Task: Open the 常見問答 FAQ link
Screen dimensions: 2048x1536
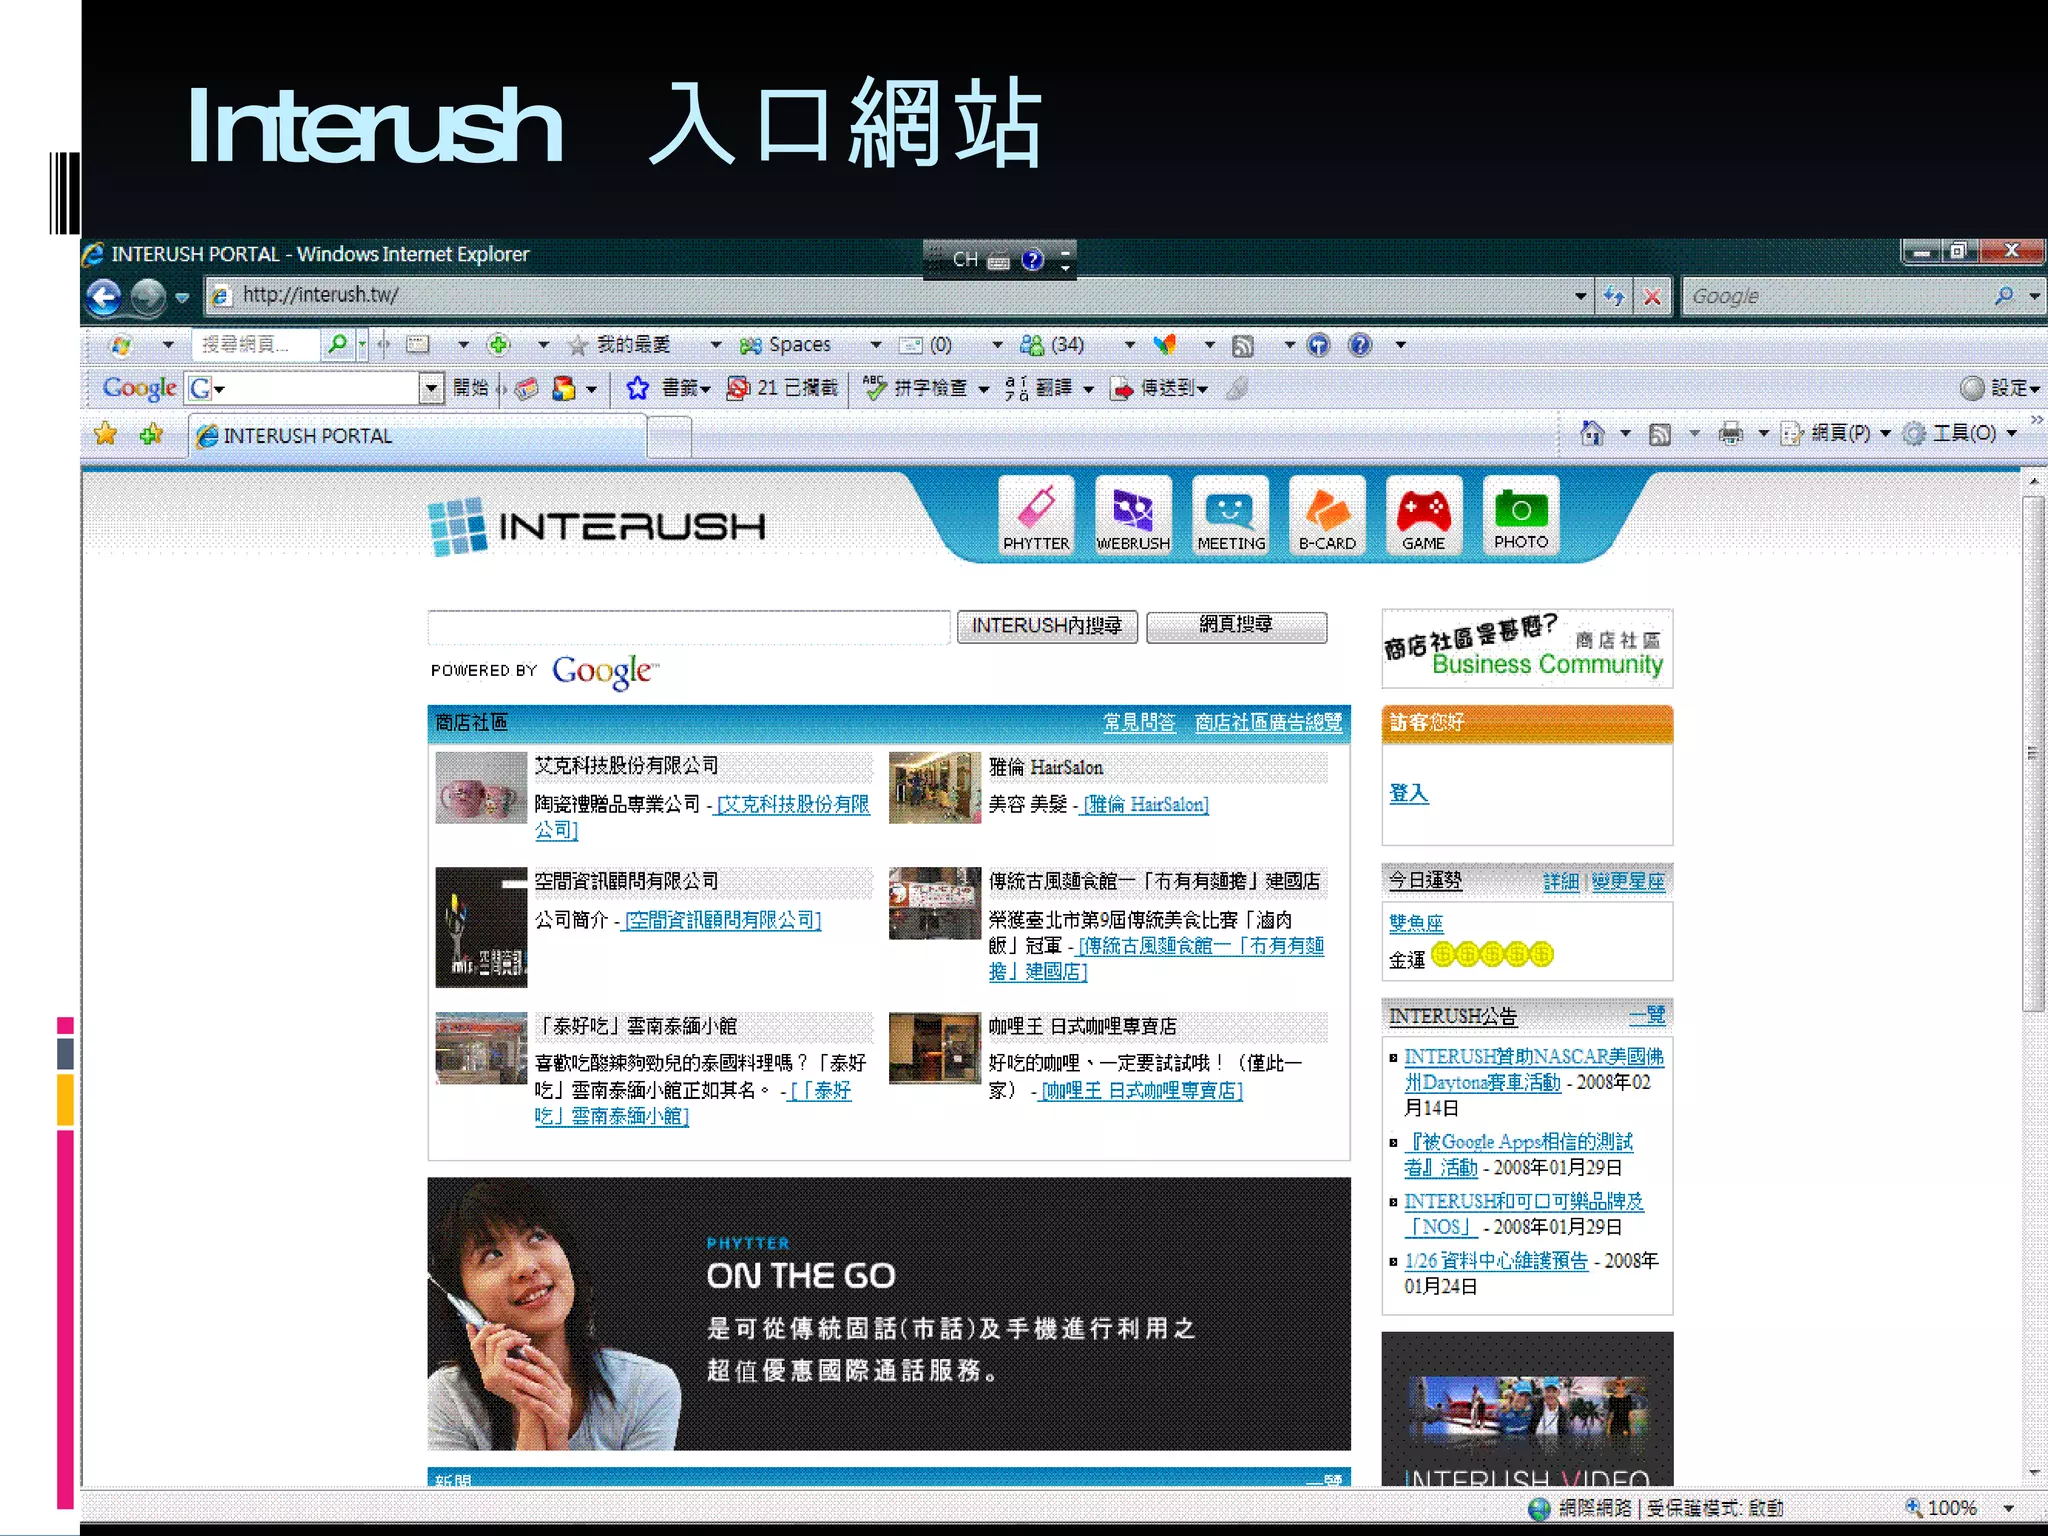Action: click(1139, 722)
